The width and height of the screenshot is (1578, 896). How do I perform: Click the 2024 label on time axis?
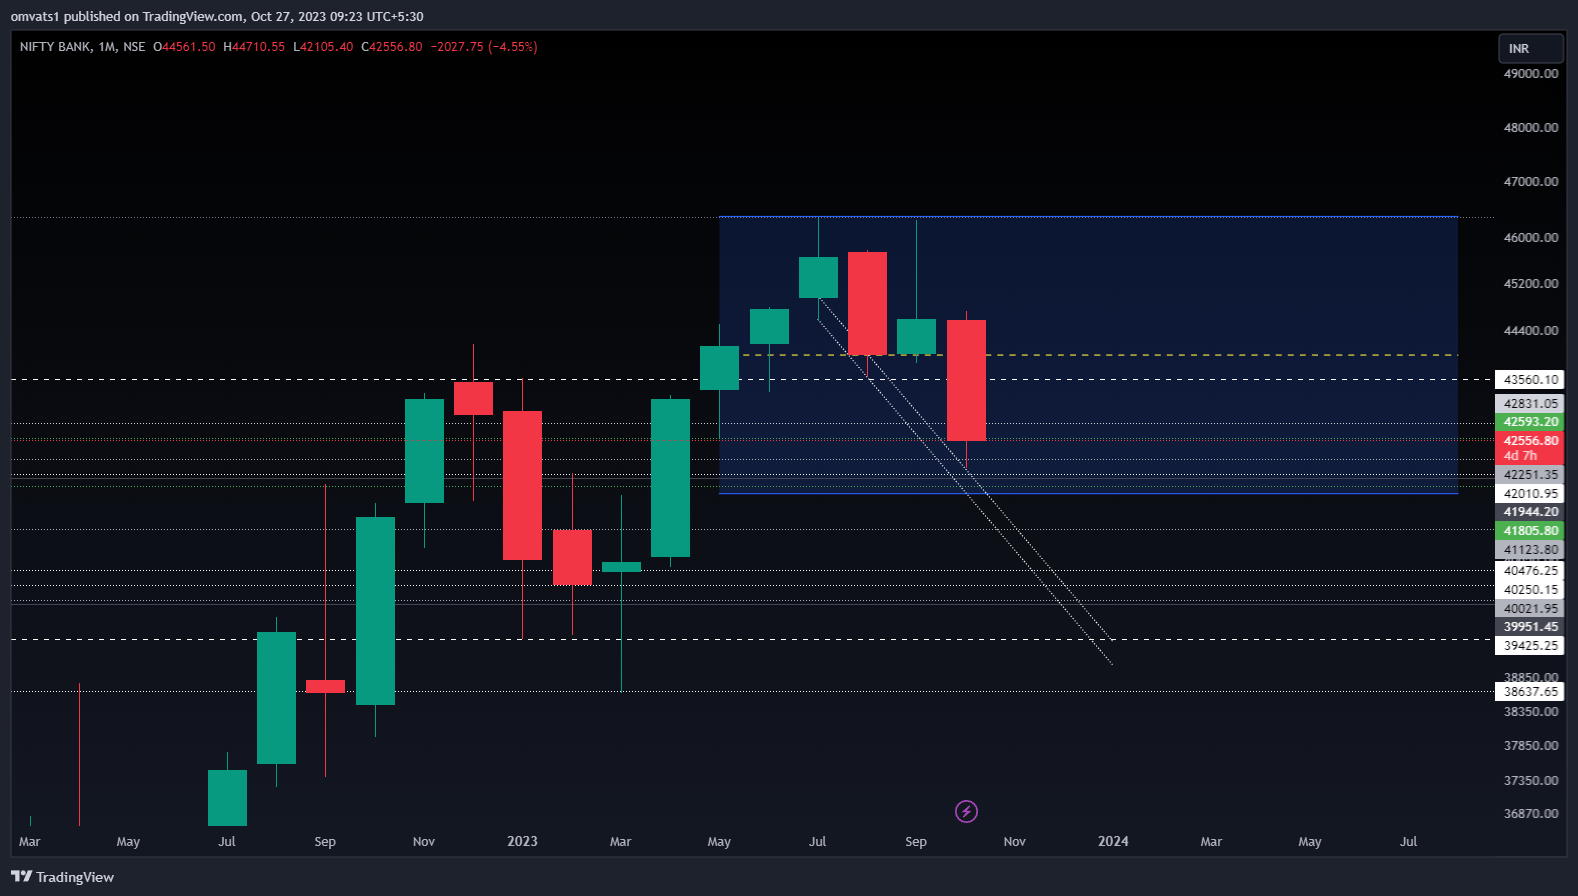1113,841
